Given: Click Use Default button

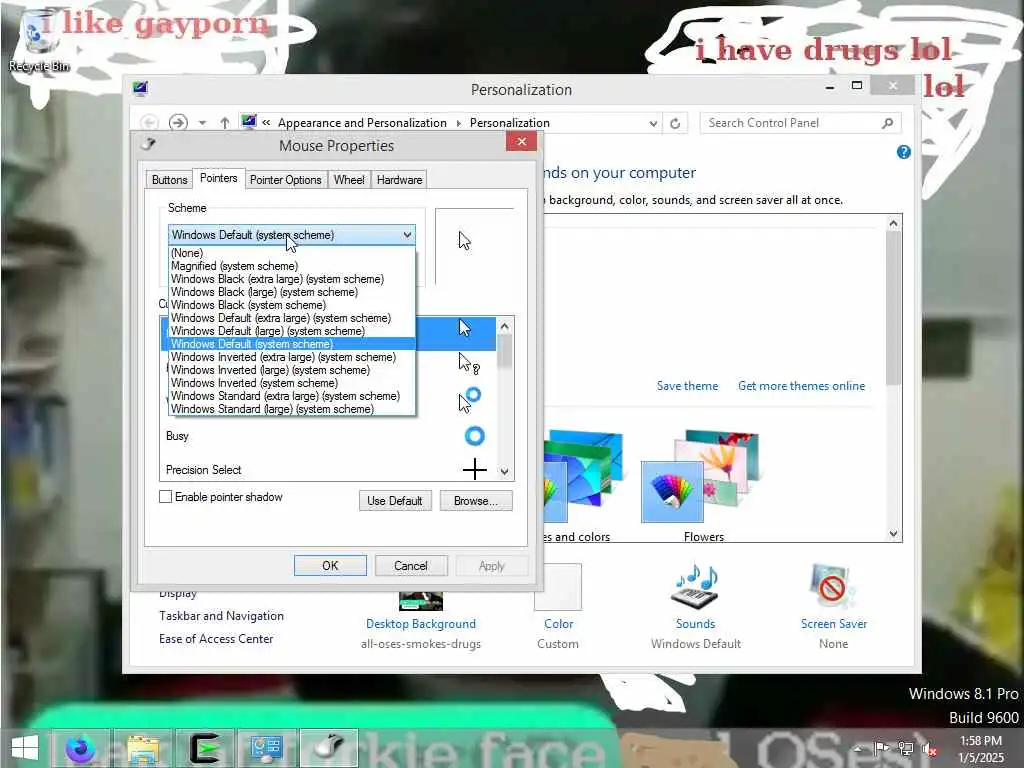Looking at the screenshot, I should click(394, 501).
